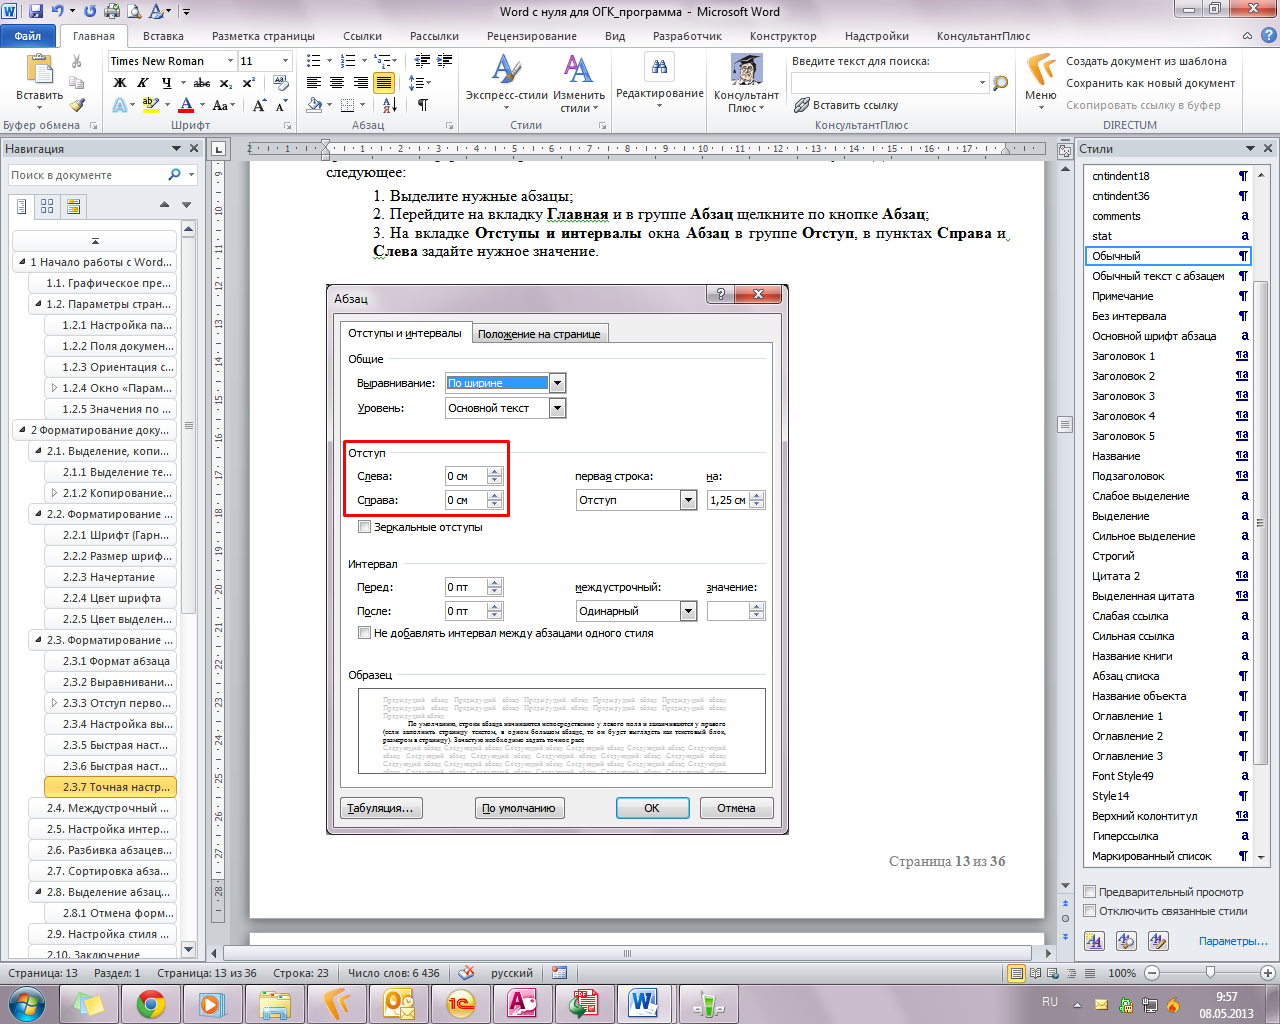Click Параметры... link in Styles pane
1280x1024 pixels.
1233,941
